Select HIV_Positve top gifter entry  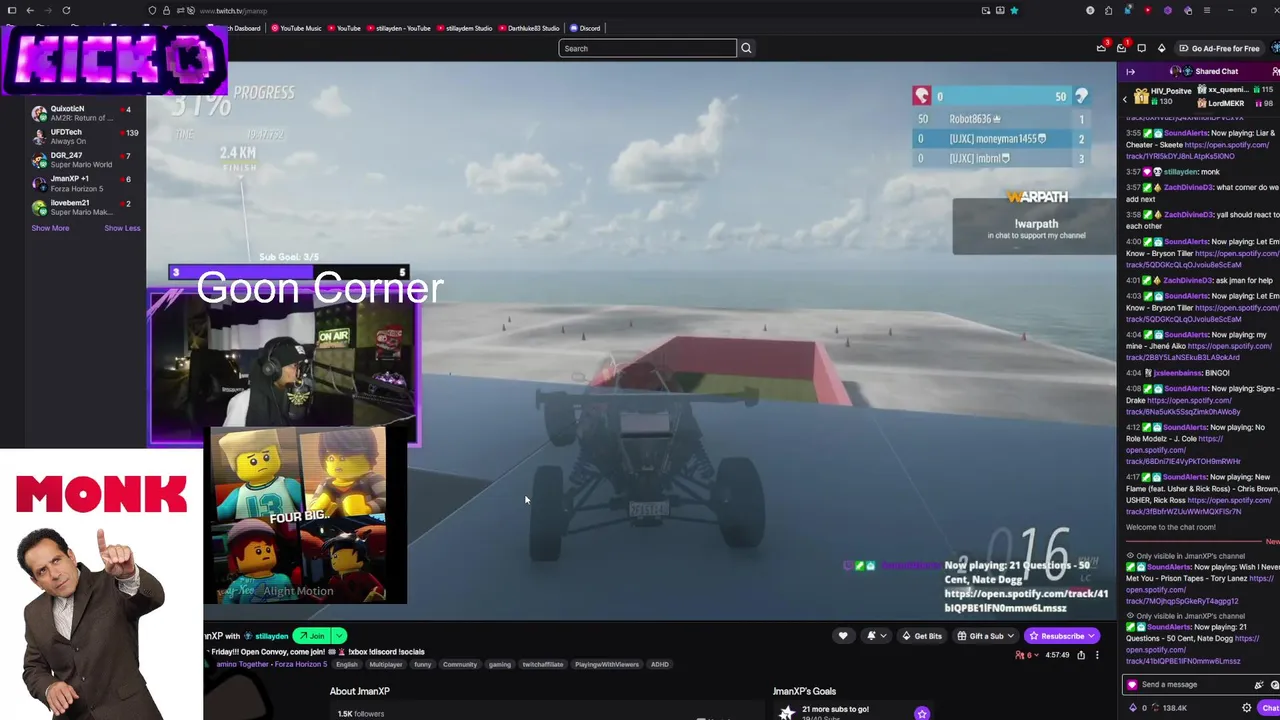[1163, 96]
